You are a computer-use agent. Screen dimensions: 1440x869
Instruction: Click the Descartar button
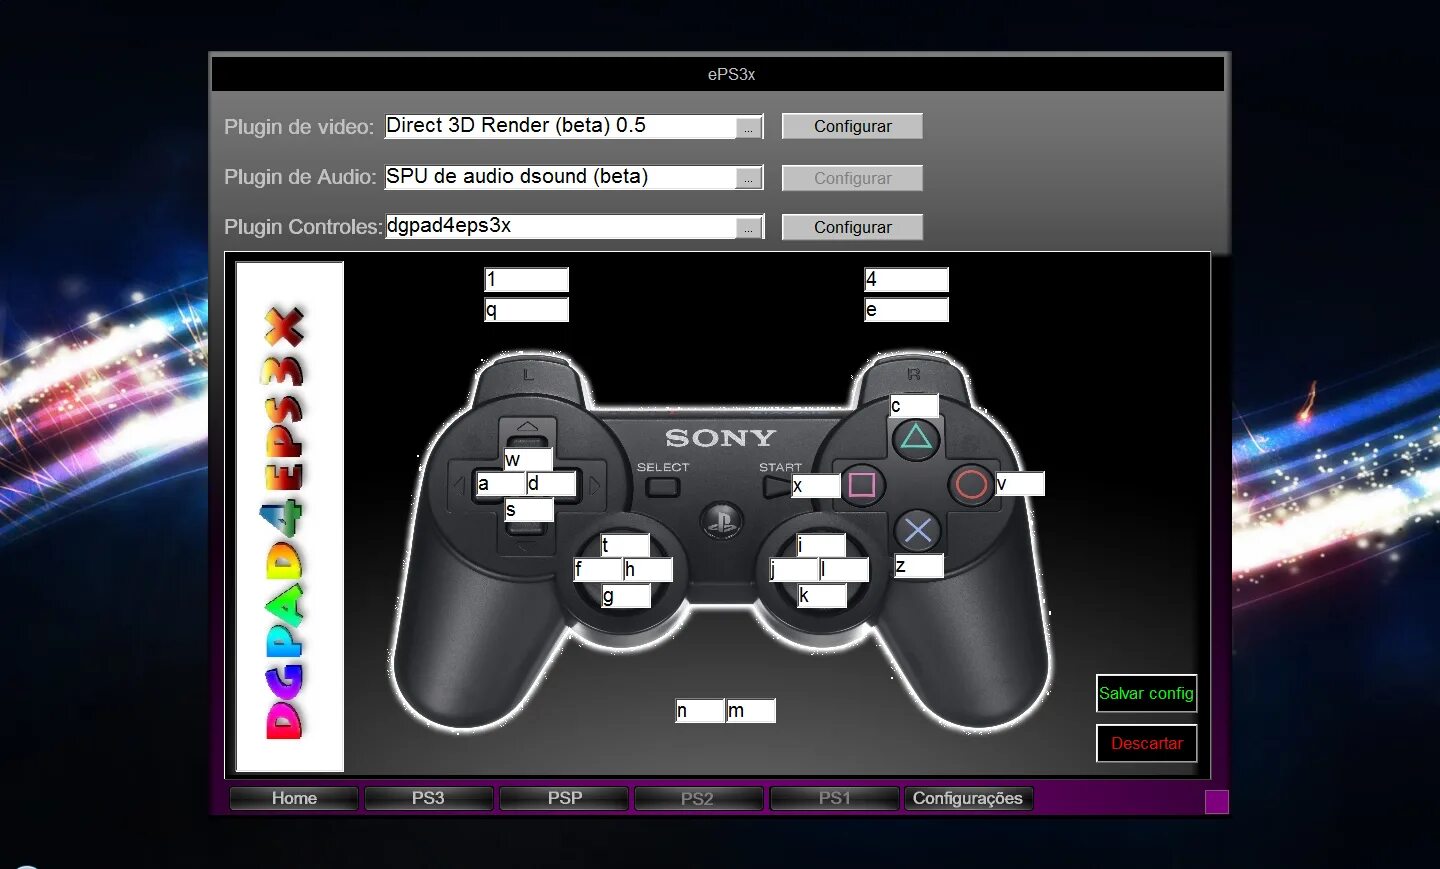(x=1146, y=743)
